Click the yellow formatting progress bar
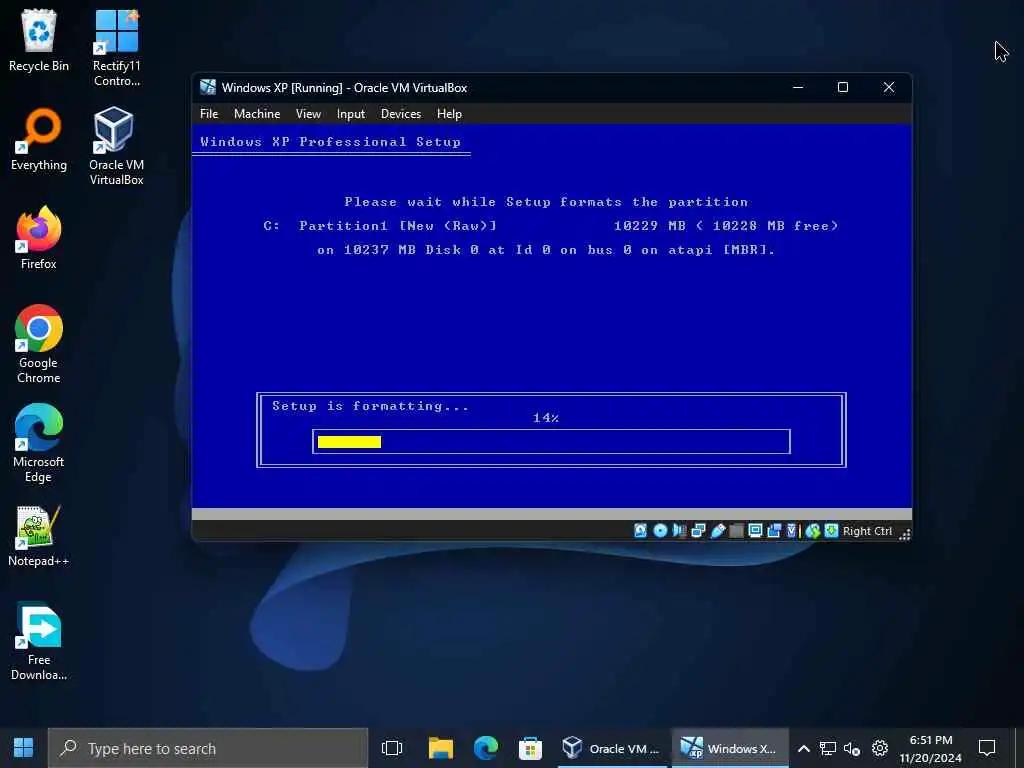Image resolution: width=1024 pixels, height=768 pixels. tap(349, 442)
